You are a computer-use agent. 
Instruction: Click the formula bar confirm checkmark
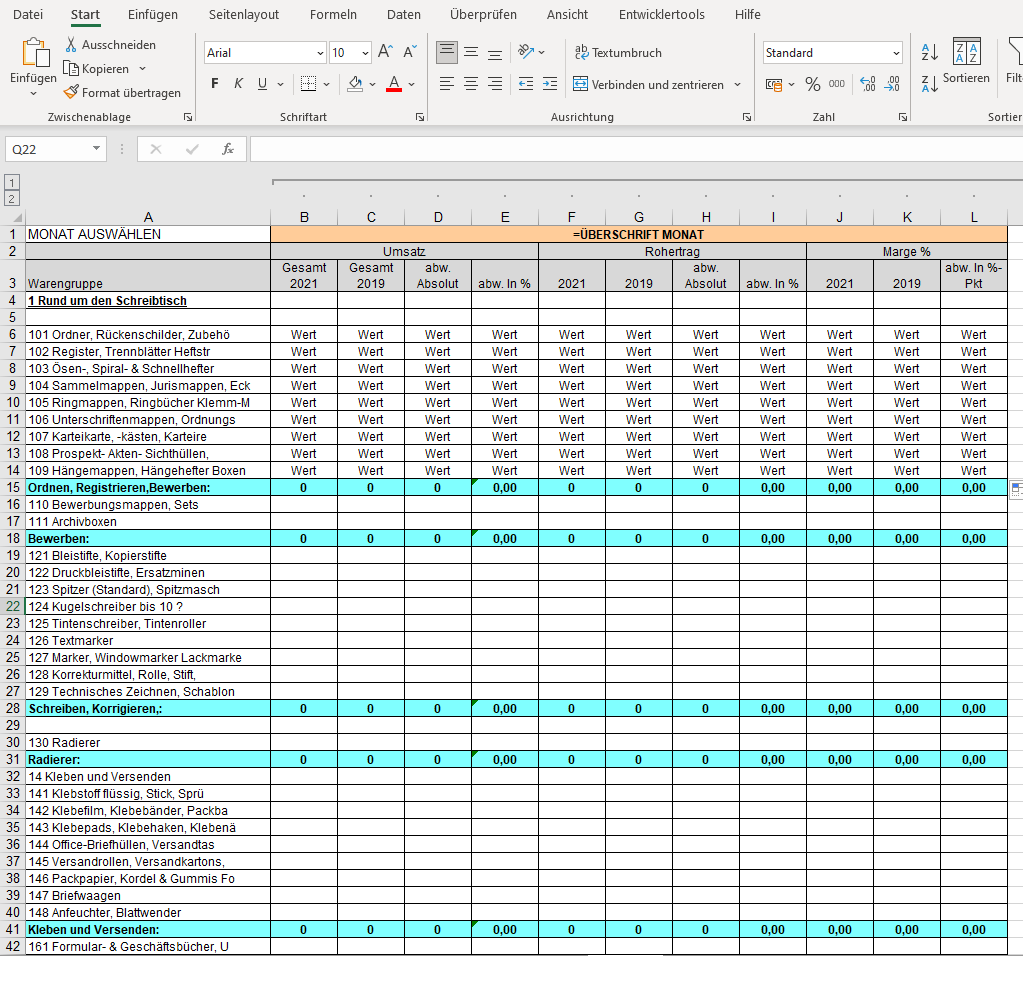tap(192, 149)
